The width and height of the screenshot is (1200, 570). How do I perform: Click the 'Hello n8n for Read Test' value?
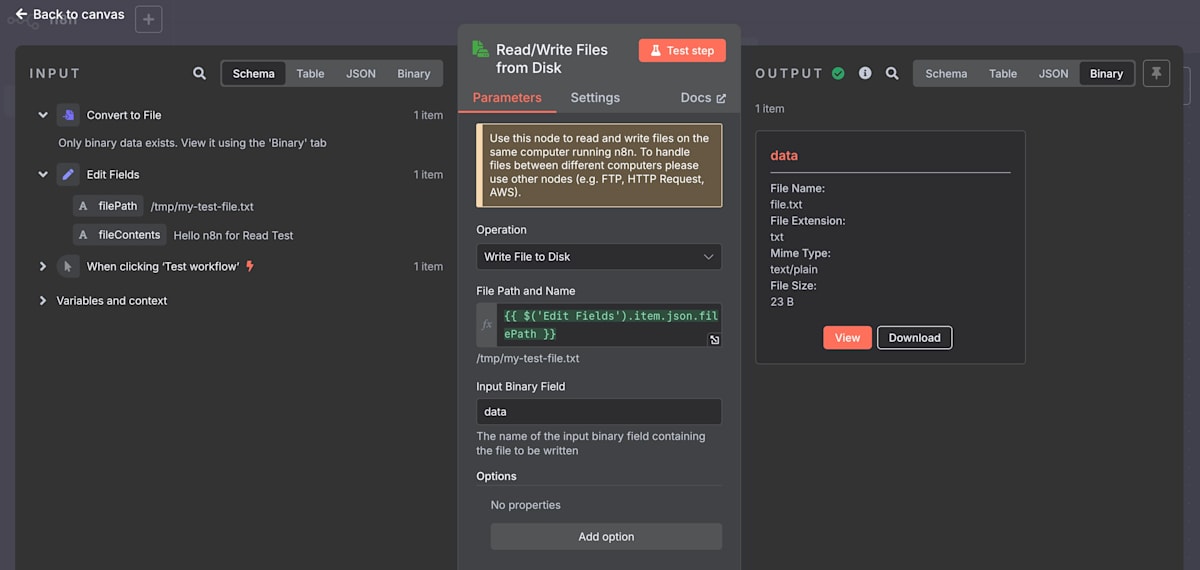tap(233, 236)
